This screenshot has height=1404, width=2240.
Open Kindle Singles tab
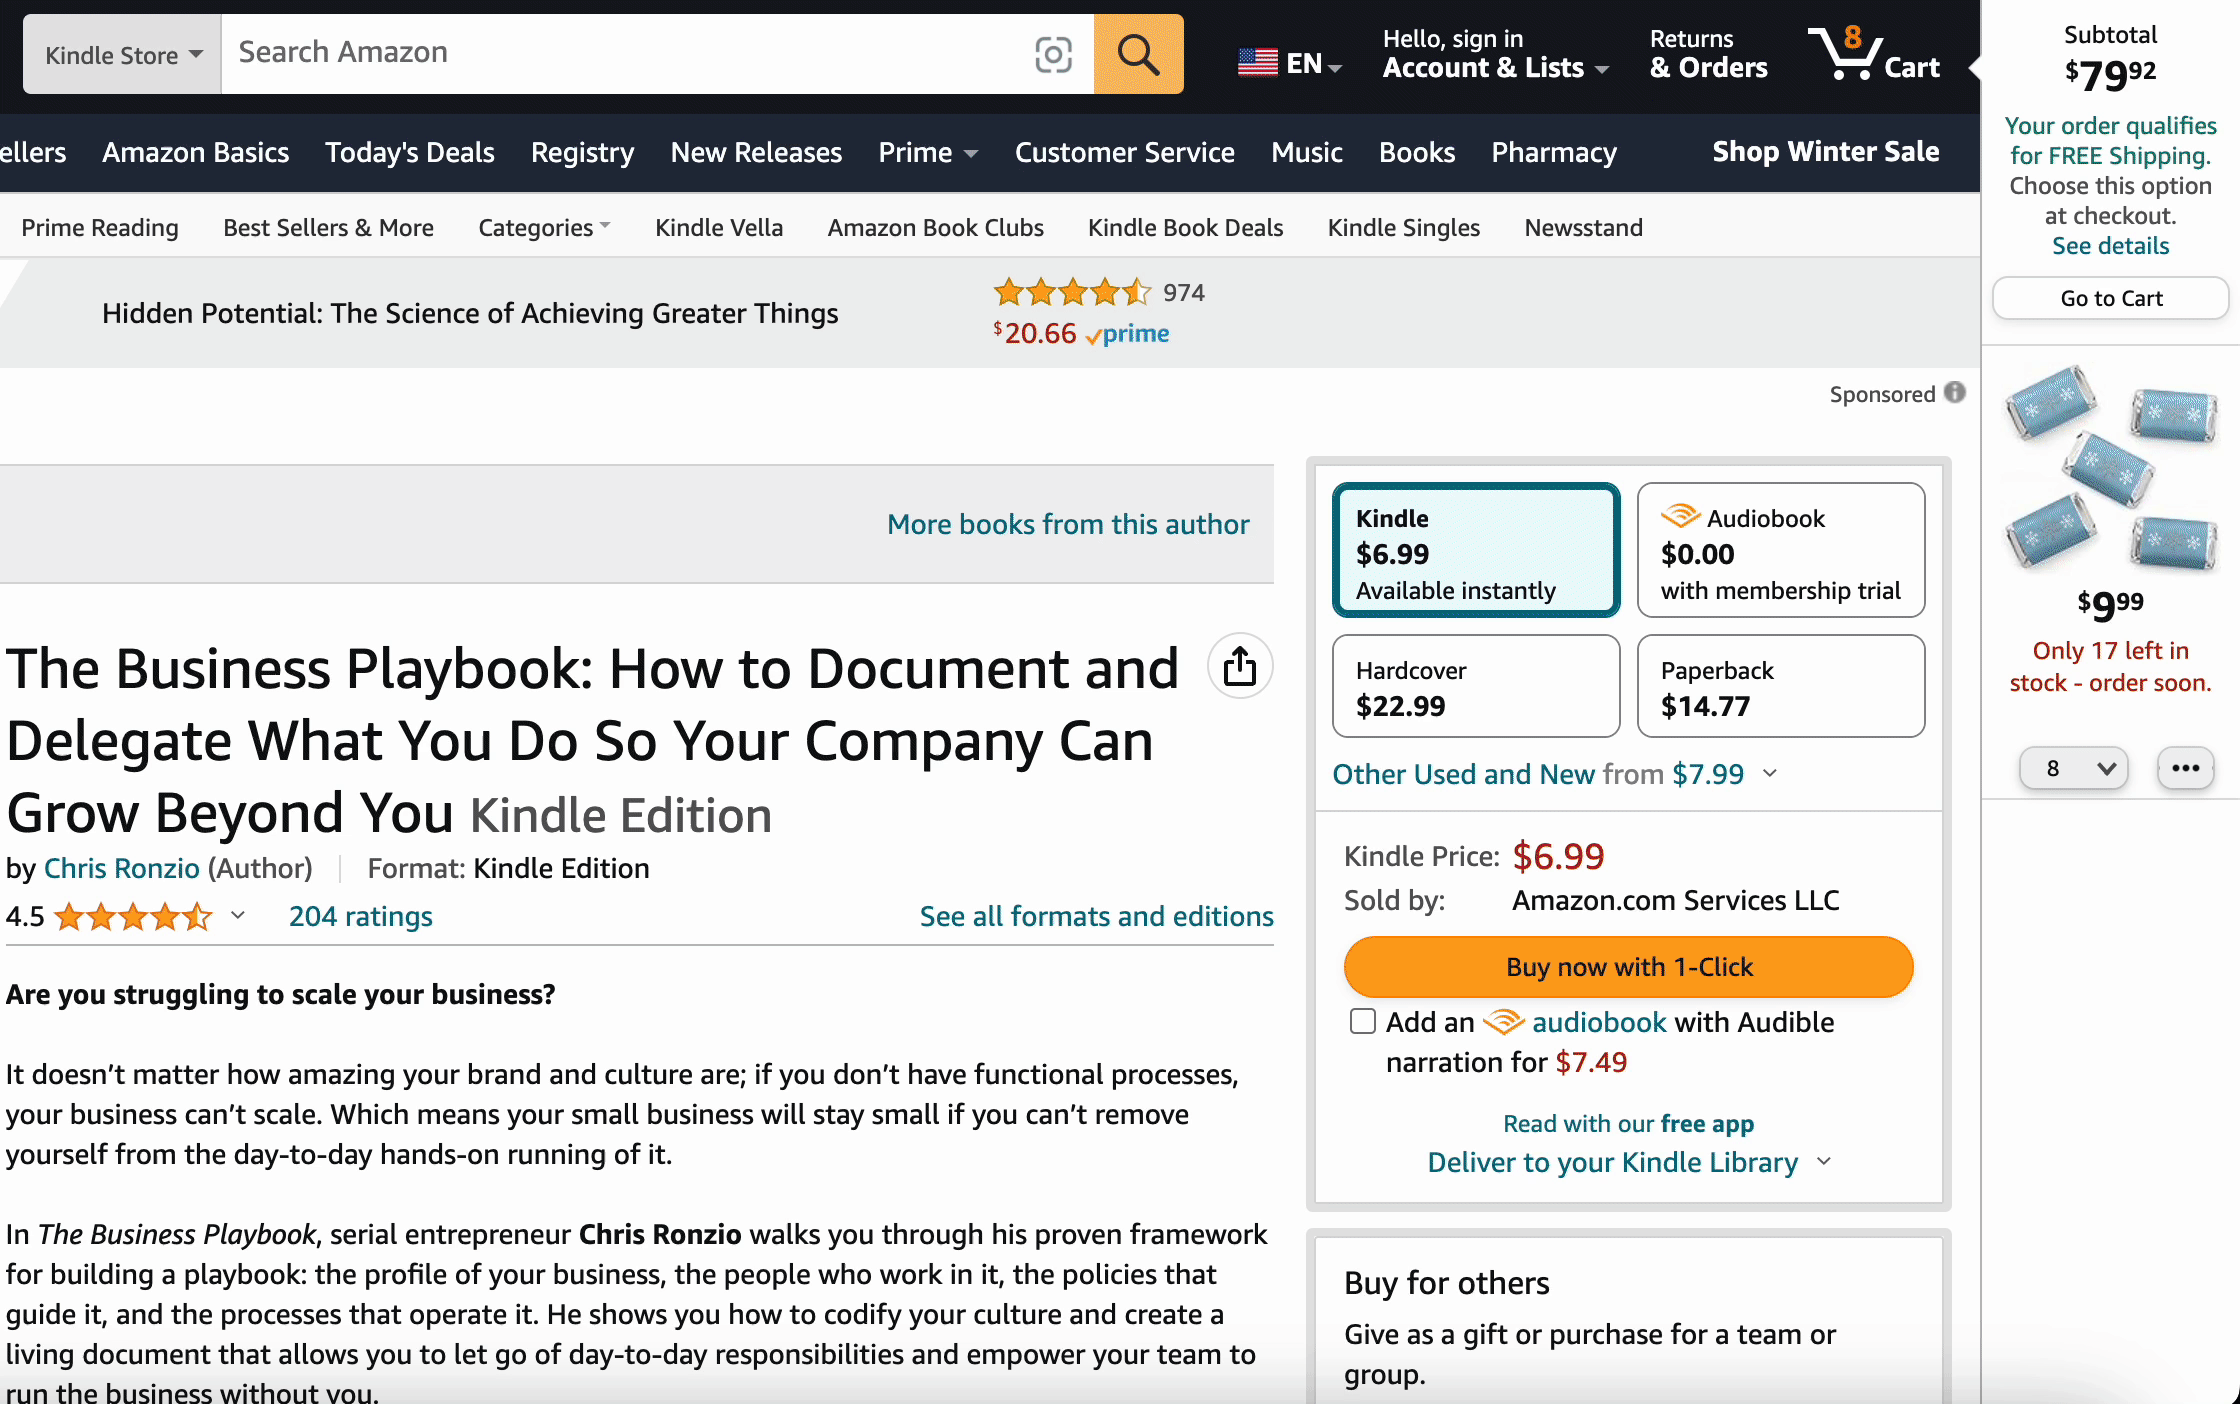[1404, 228]
